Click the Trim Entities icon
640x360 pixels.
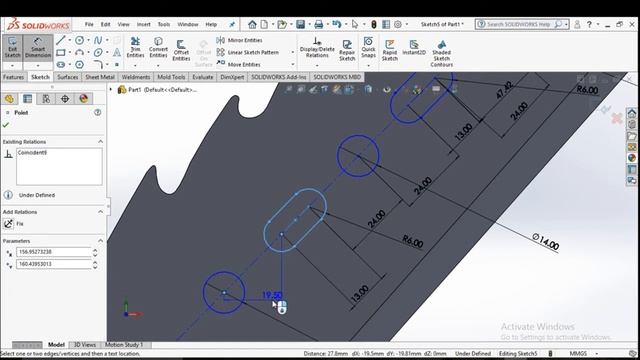135,47
